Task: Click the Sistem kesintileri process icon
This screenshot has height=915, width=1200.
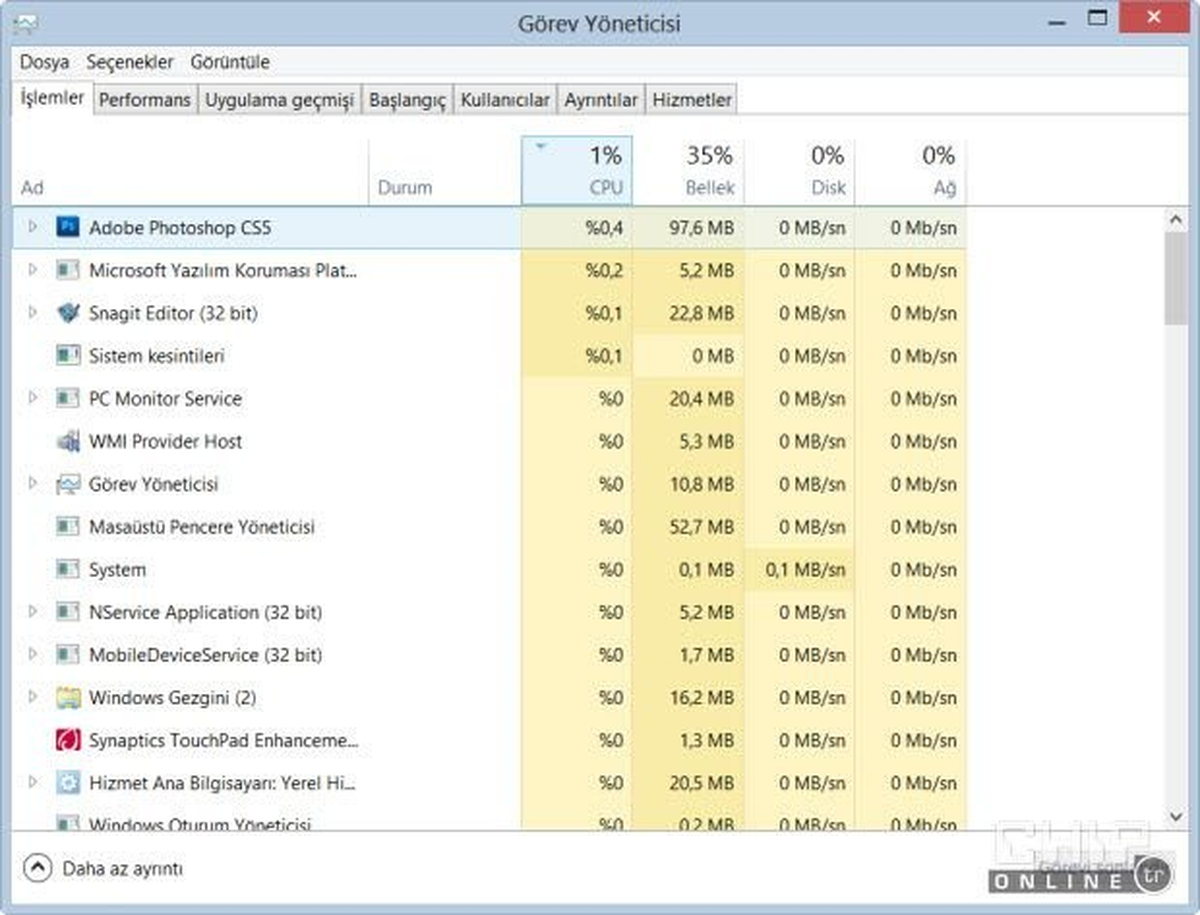Action: 68,356
